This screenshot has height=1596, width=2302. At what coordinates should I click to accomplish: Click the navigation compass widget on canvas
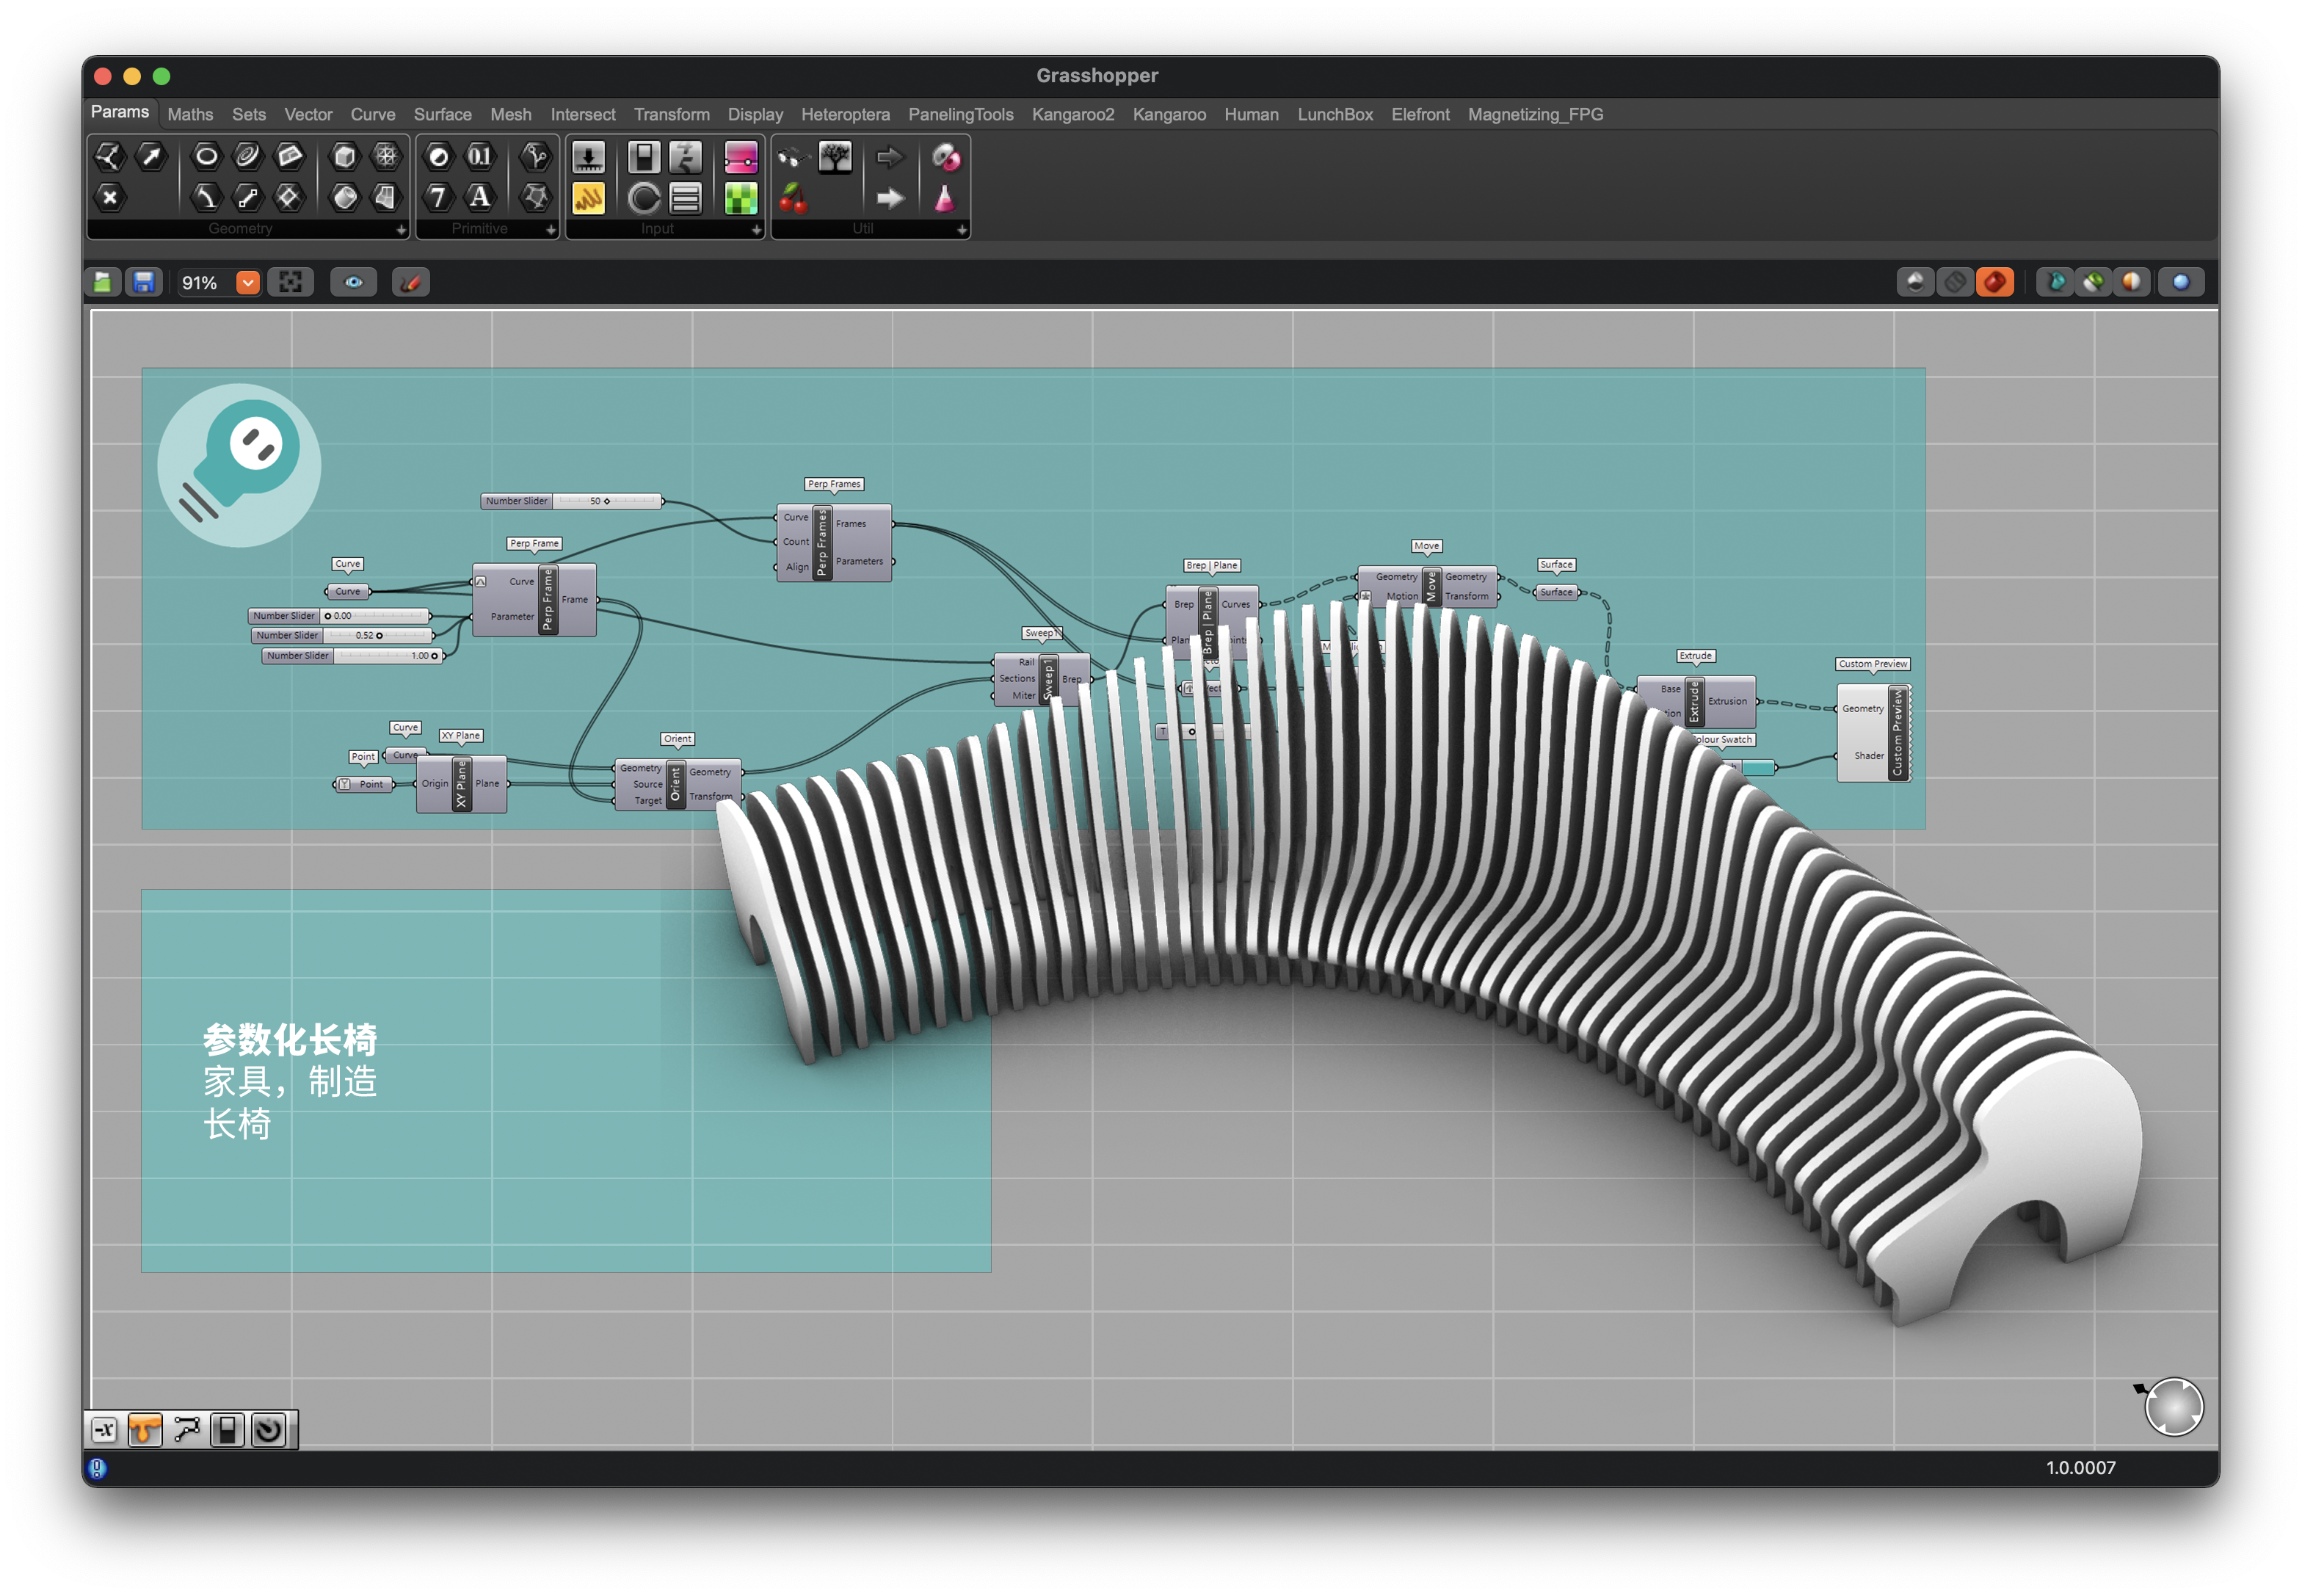click(2174, 1407)
